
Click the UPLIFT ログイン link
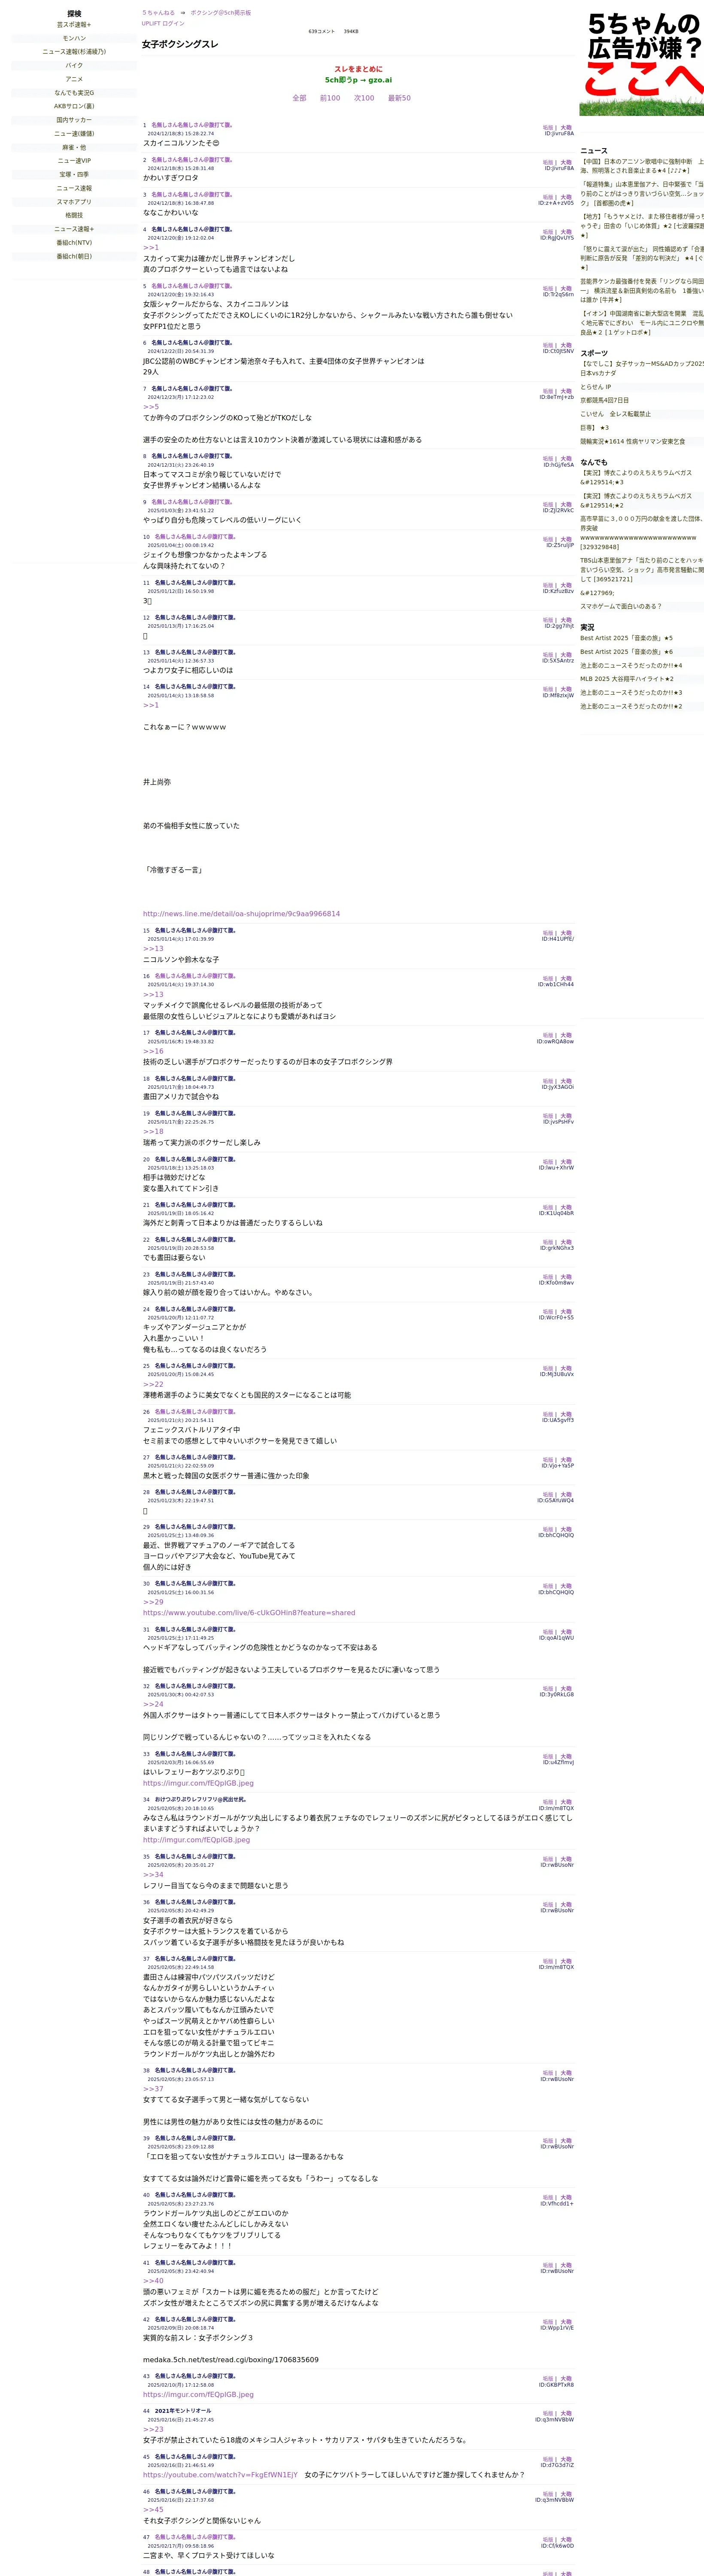163,23
